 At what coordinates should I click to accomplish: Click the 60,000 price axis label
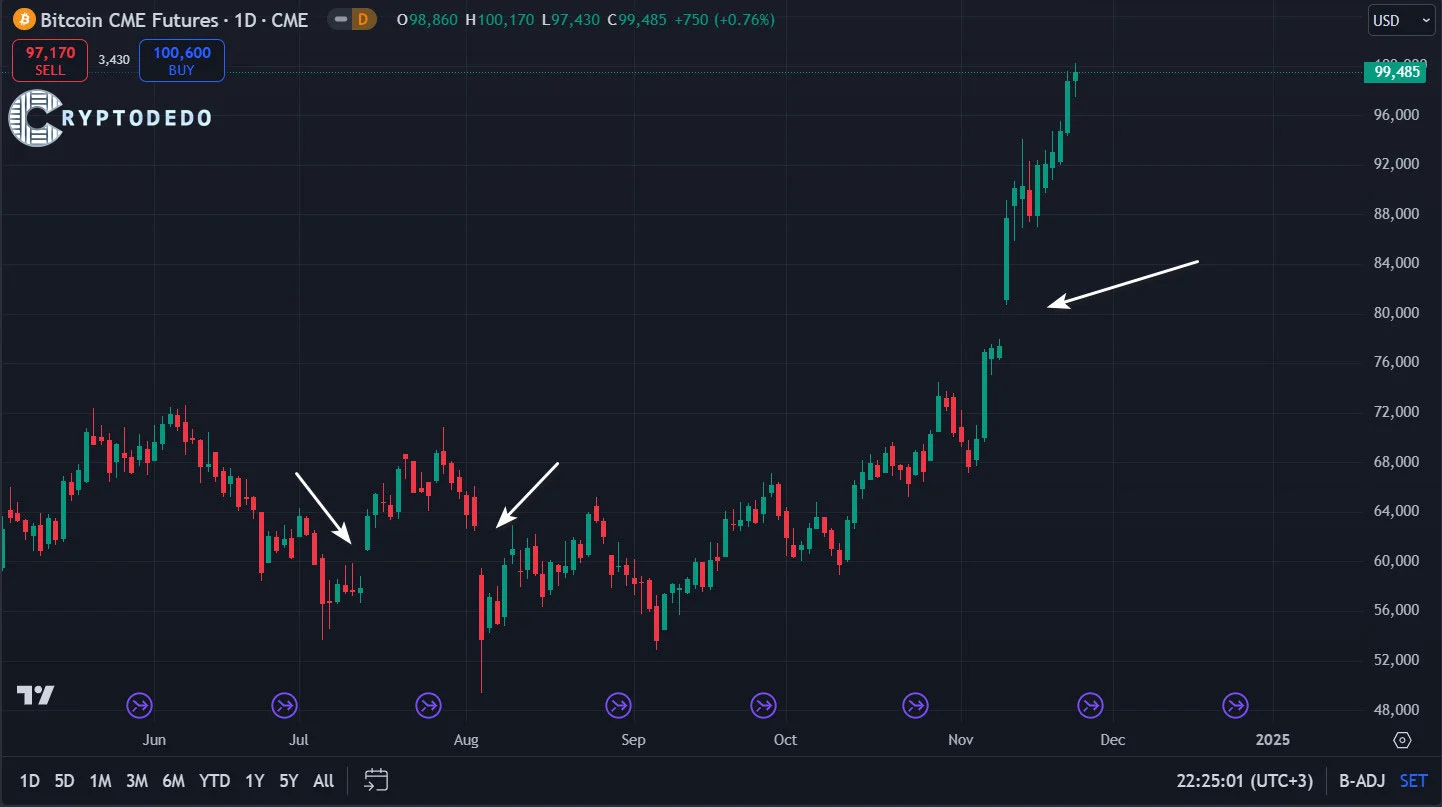pos(1397,561)
